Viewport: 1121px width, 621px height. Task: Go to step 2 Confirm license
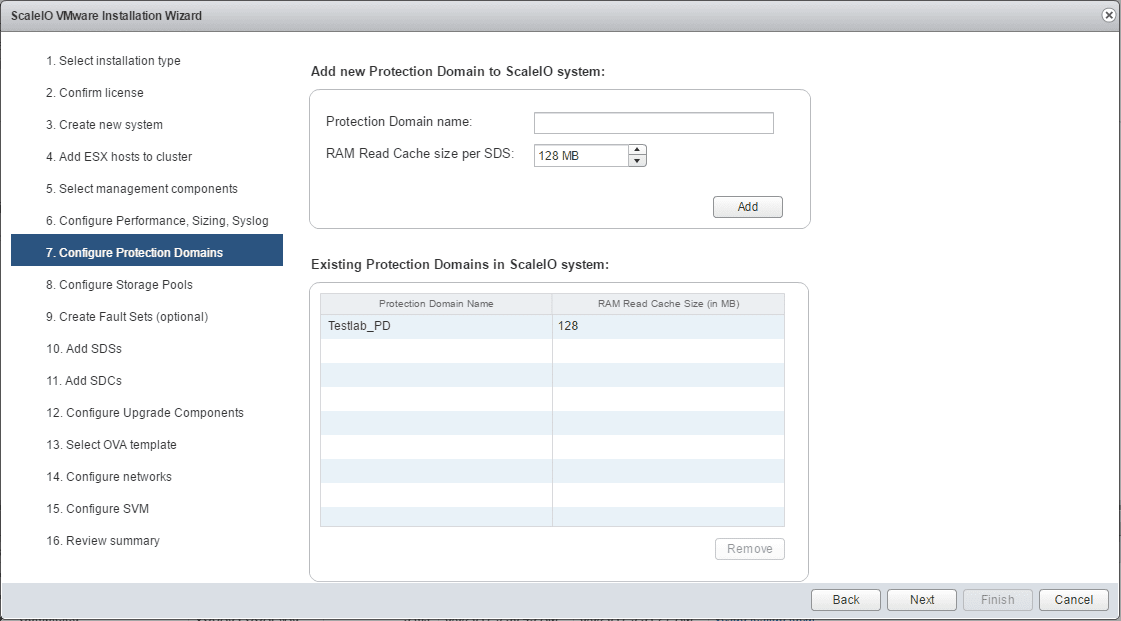pos(94,93)
